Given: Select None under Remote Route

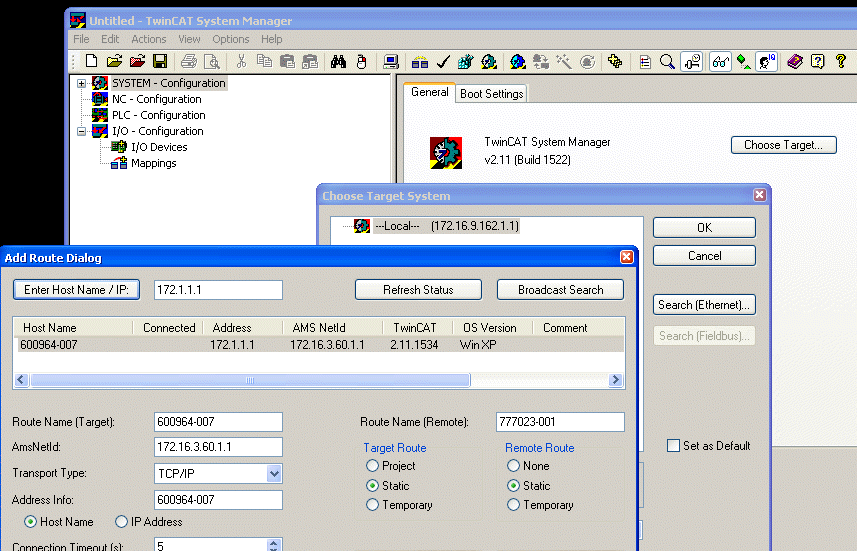Looking at the screenshot, I should 513,466.
